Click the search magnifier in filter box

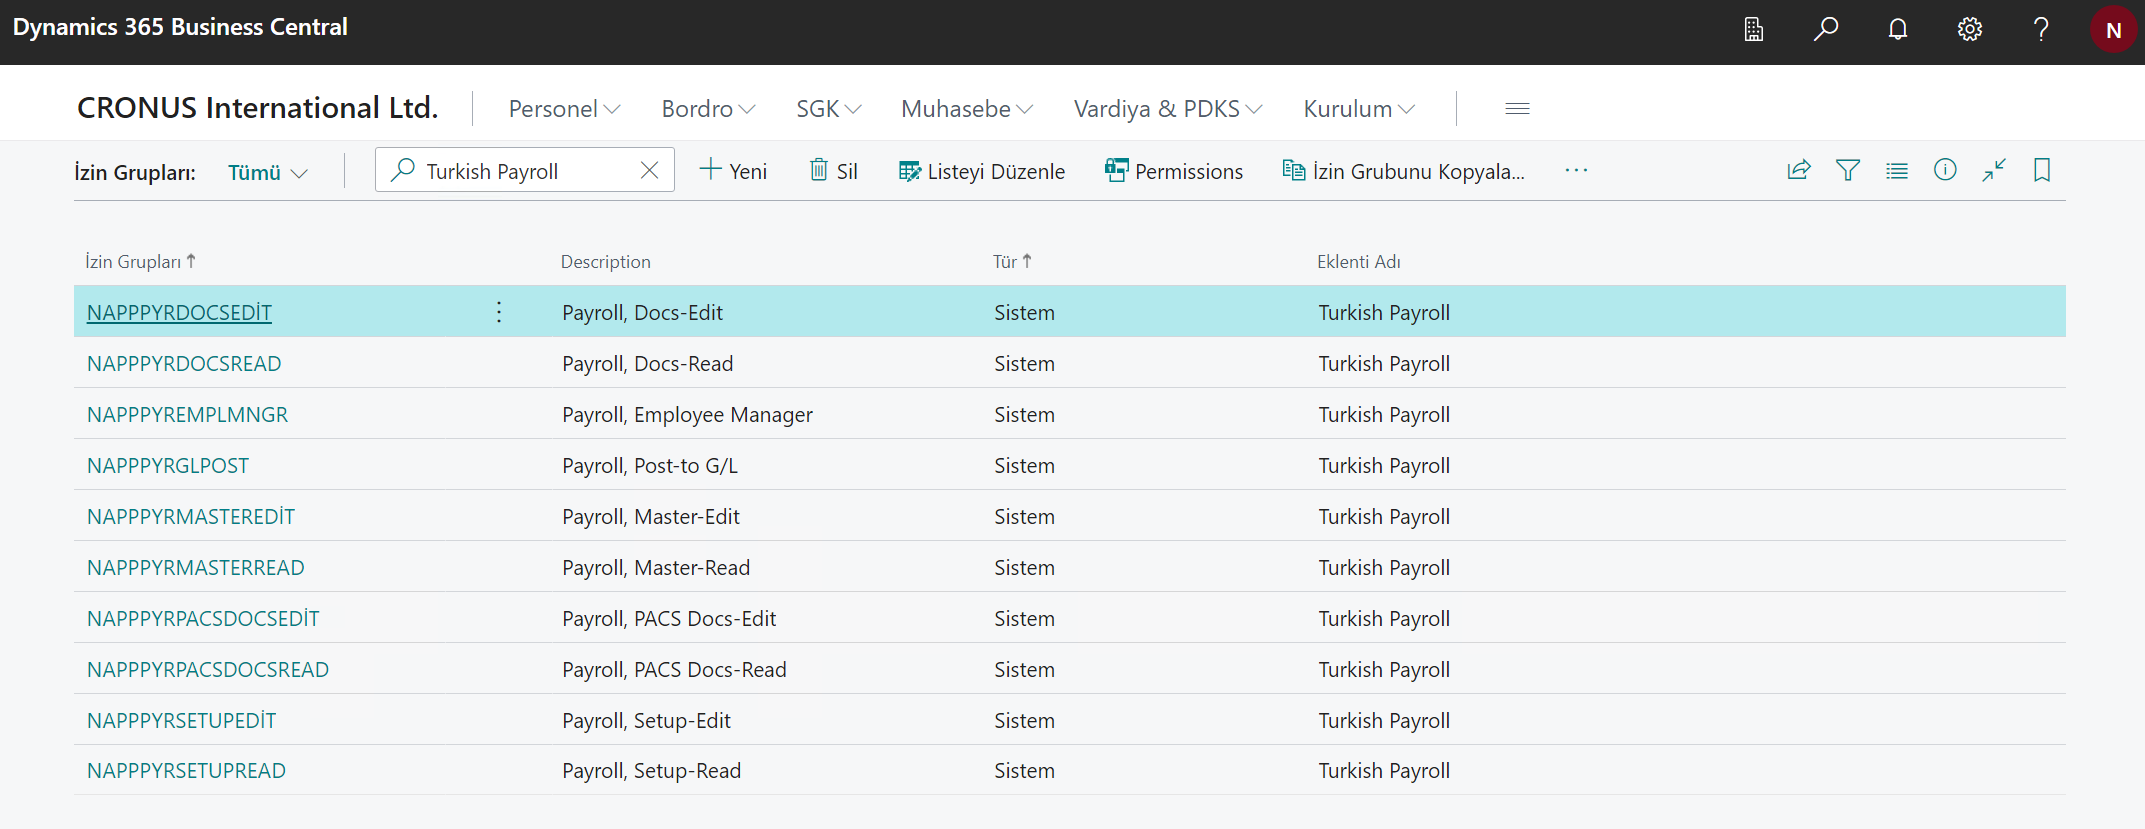tap(403, 170)
